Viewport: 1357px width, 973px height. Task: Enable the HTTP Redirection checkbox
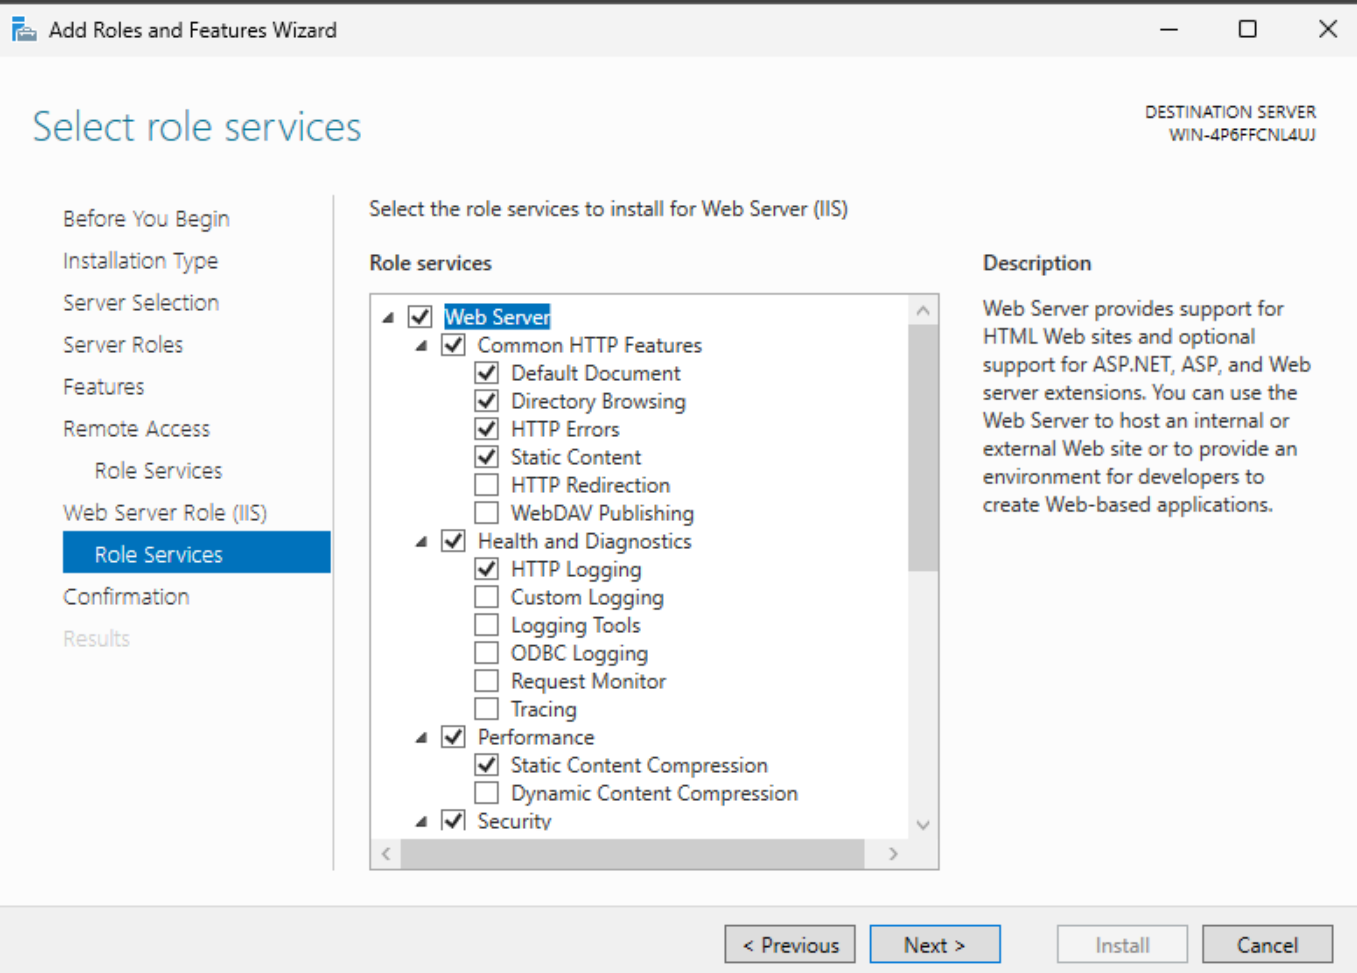pyautogui.click(x=487, y=485)
